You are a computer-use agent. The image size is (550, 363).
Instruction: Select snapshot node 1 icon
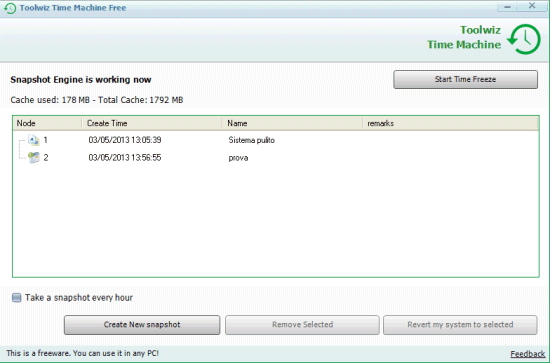point(34,140)
